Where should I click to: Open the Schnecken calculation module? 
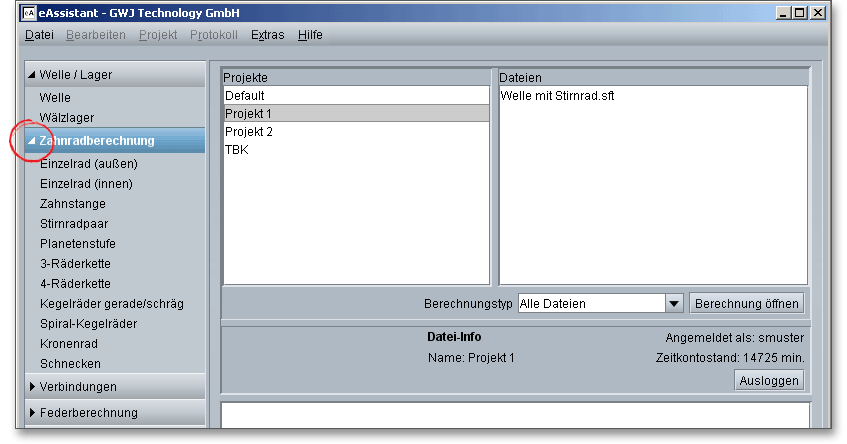coord(70,364)
